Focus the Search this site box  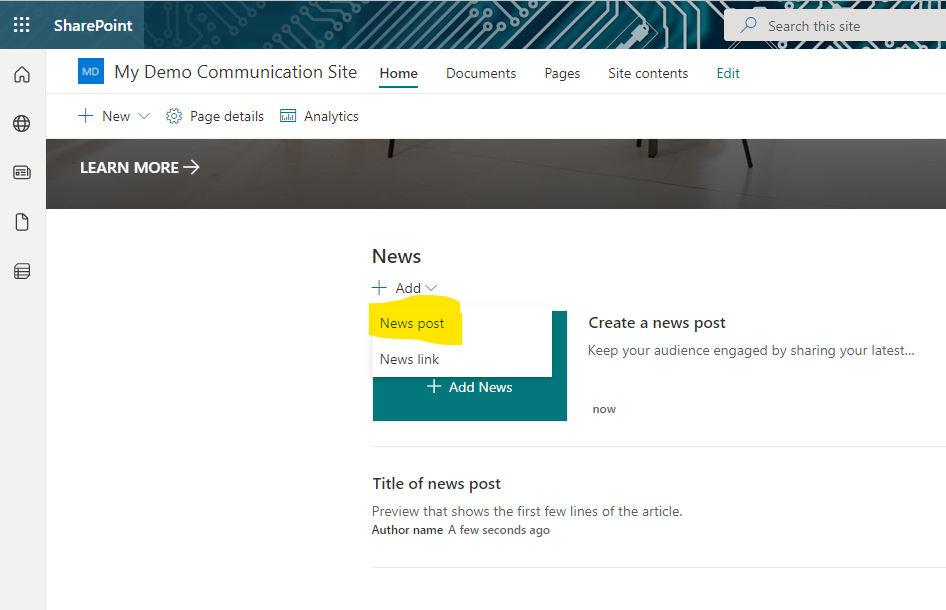[x=835, y=25]
